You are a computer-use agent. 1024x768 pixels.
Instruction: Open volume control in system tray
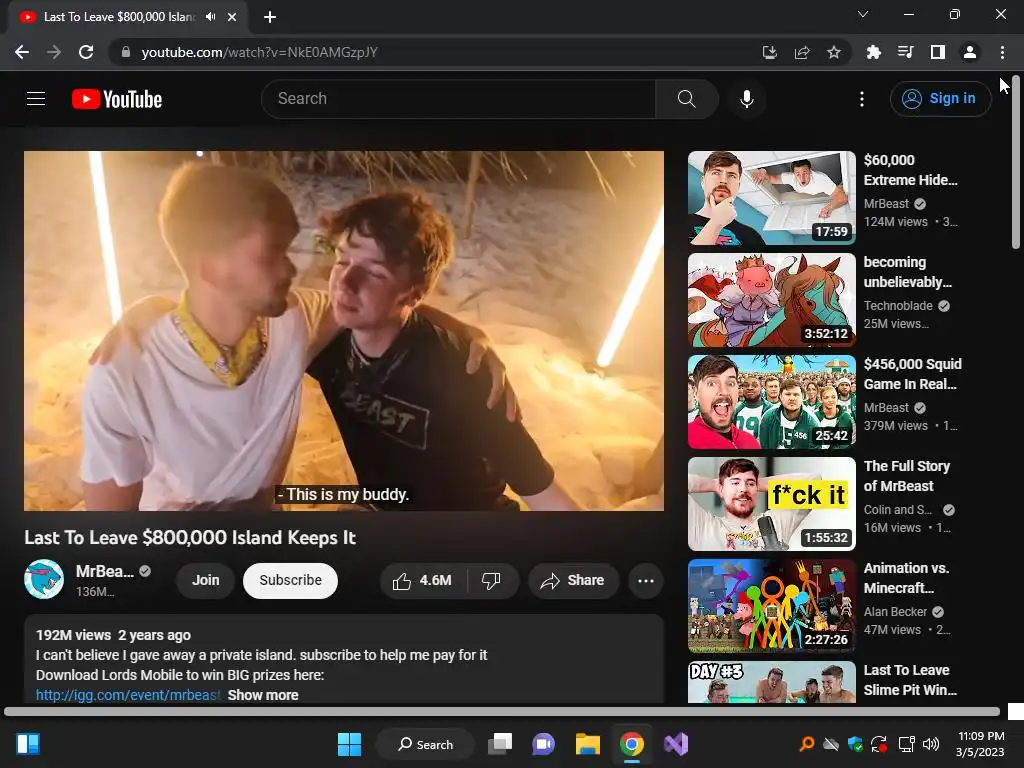click(931, 744)
